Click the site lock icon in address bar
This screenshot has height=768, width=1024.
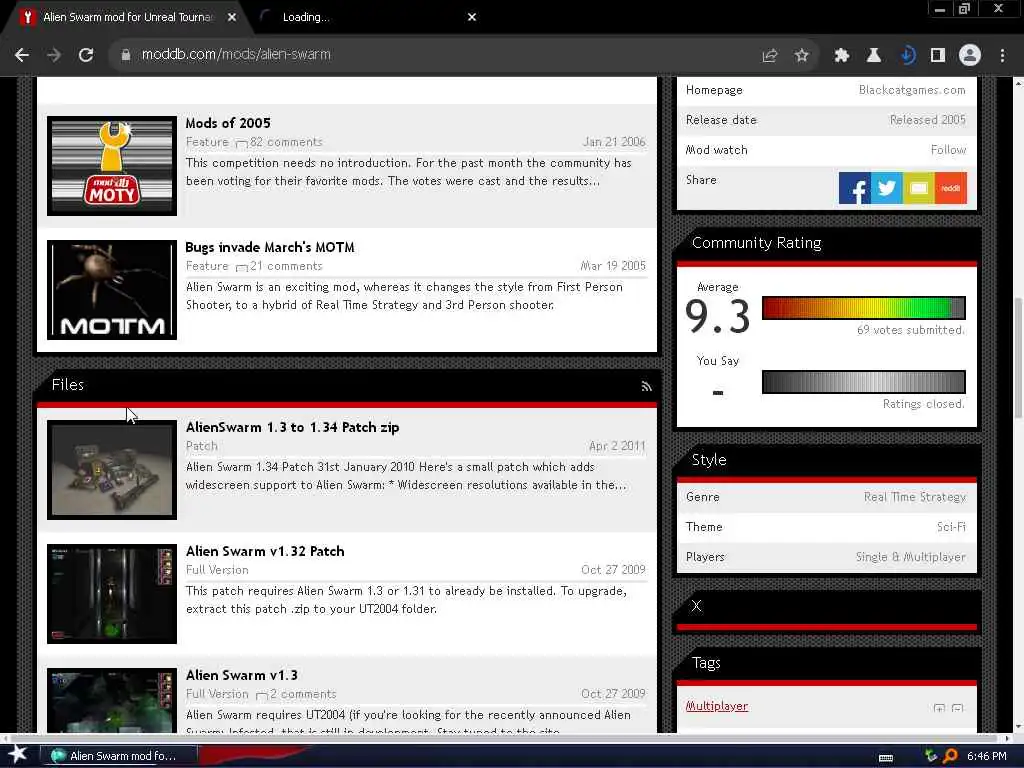[126, 55]
